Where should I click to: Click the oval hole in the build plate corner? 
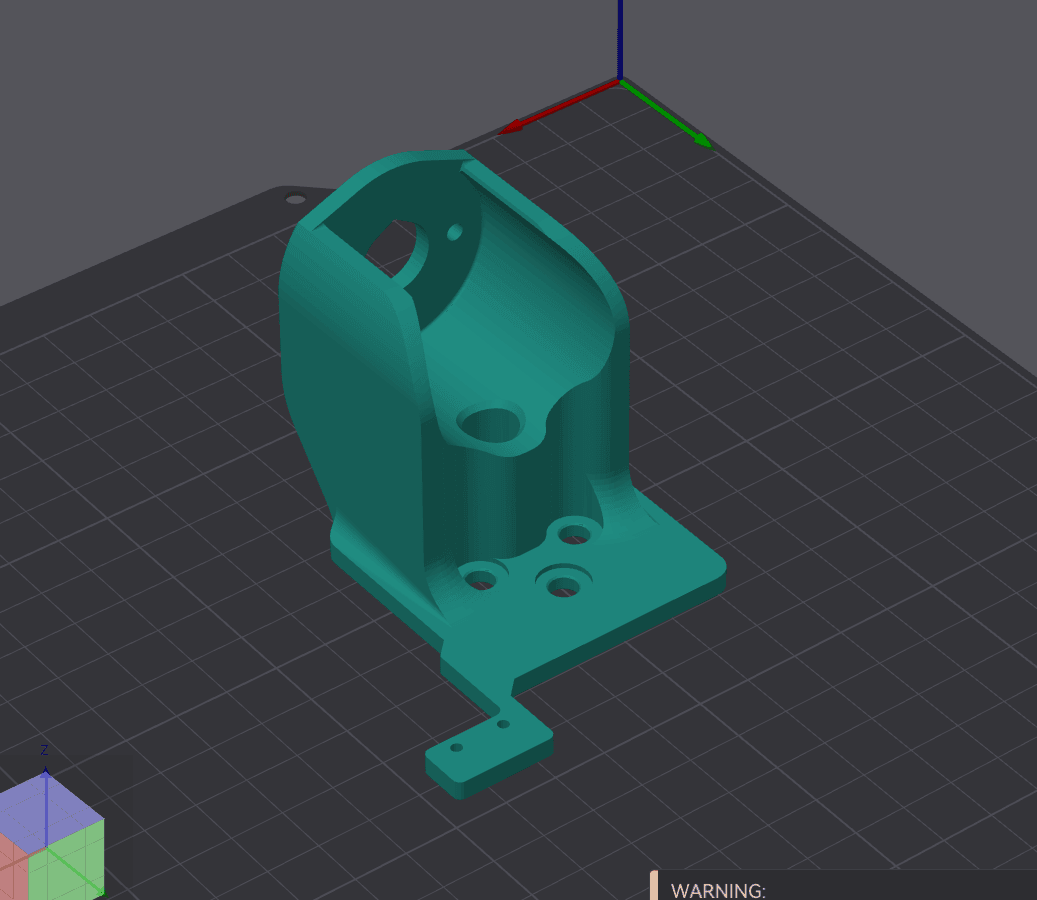tap(296, 198)
